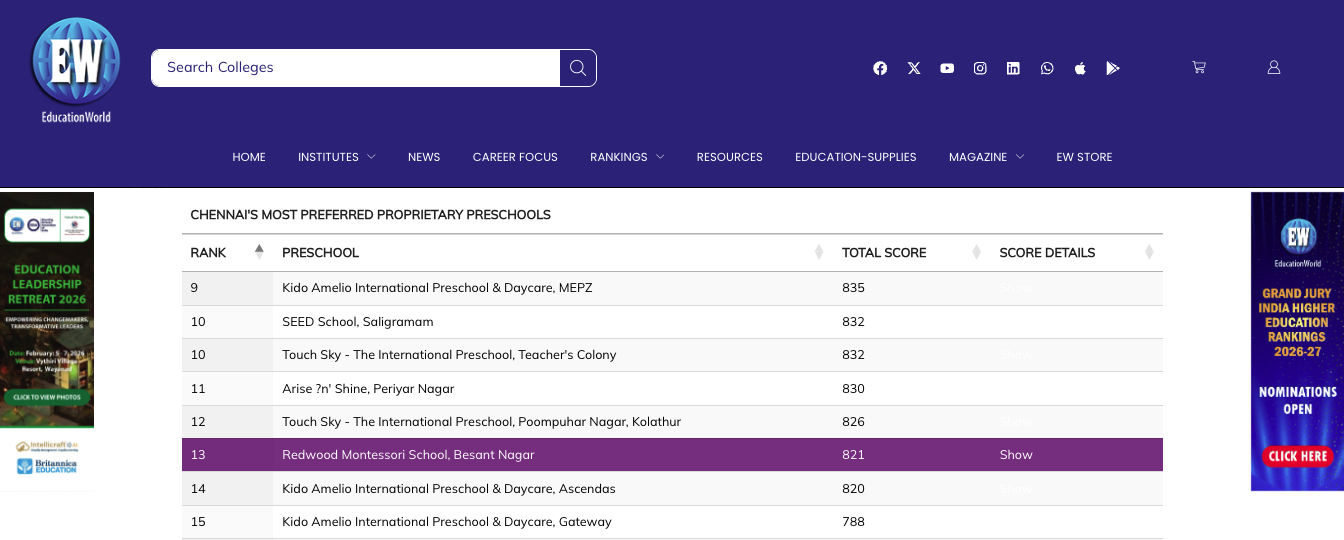Image resolution: width=1344 pixels, height=540 pixels.
Task: Open the Instagram icon in header
Action: 981,68
